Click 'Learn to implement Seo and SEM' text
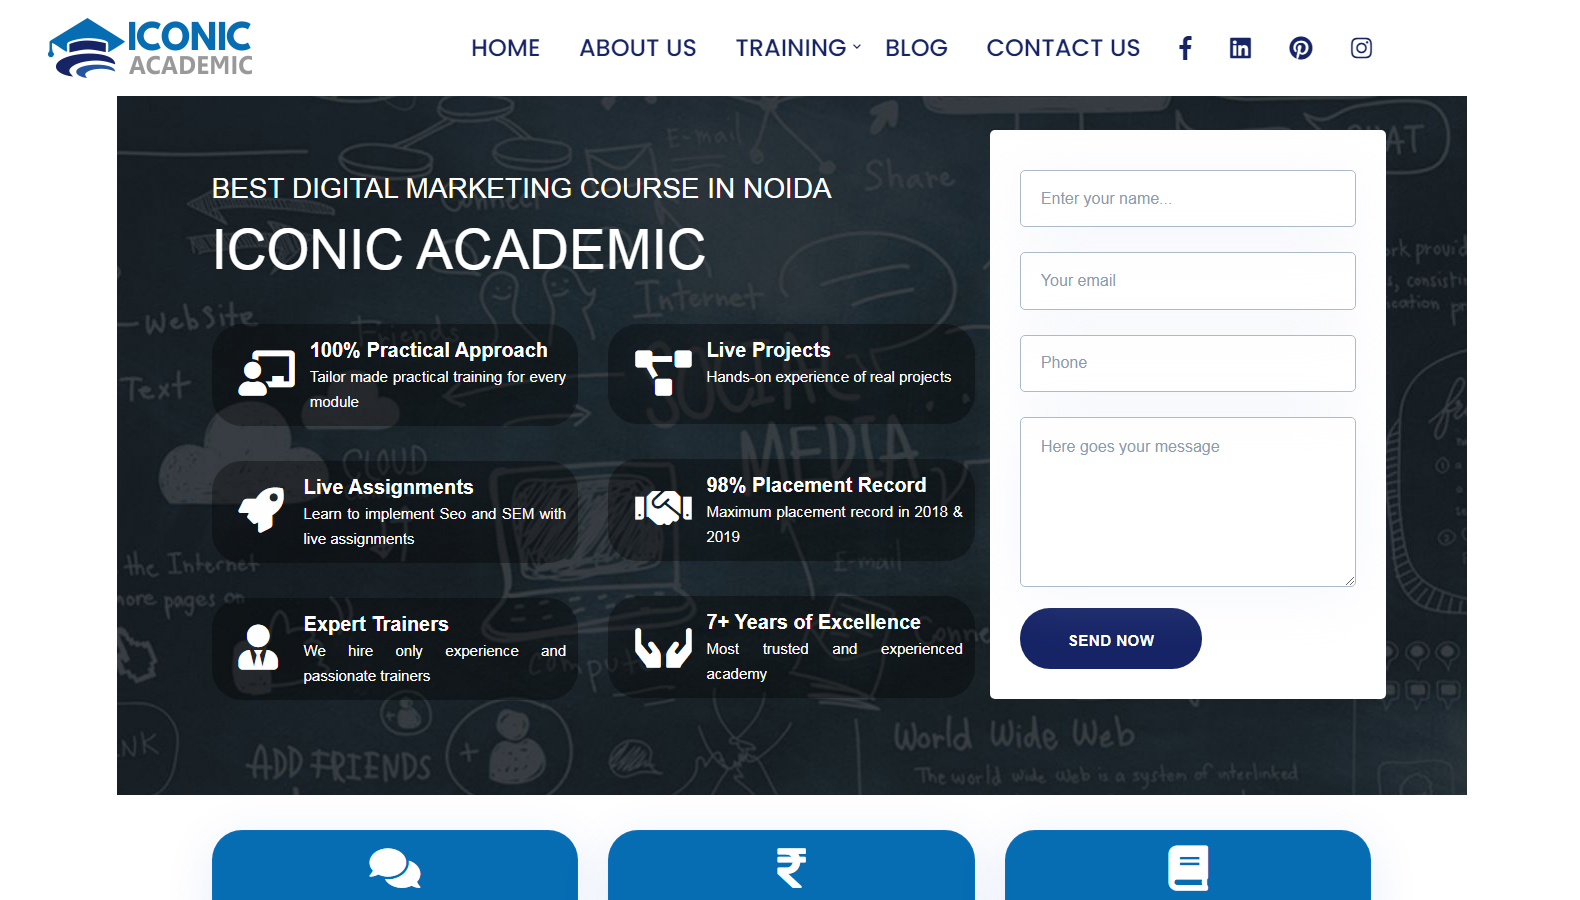This screenshot has width=1580, height=900. click(435, 526)
